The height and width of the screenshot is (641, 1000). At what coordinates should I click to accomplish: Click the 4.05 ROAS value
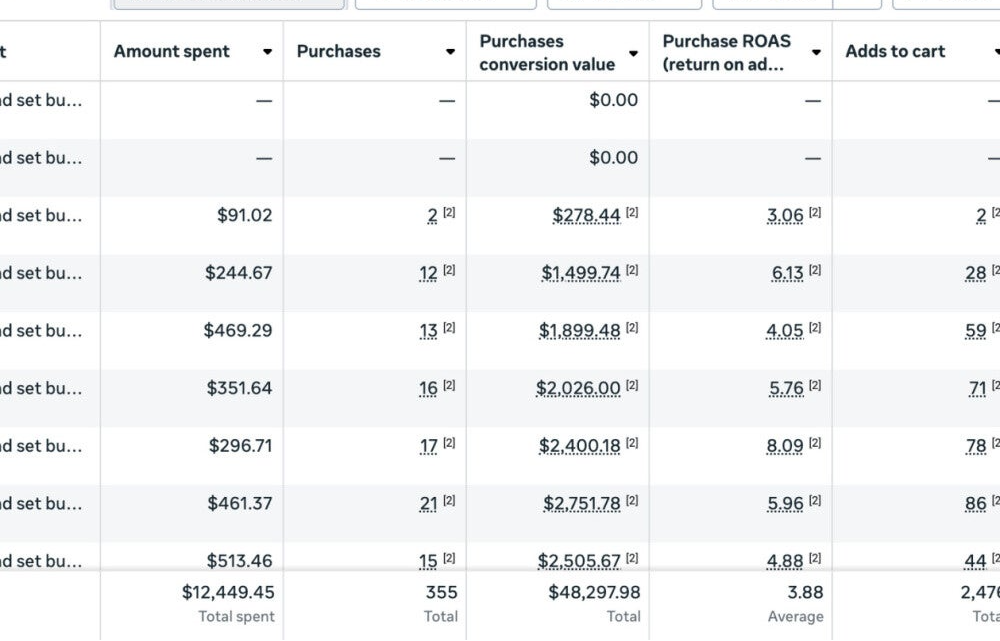pyautogui.click(x=785, y=331)
